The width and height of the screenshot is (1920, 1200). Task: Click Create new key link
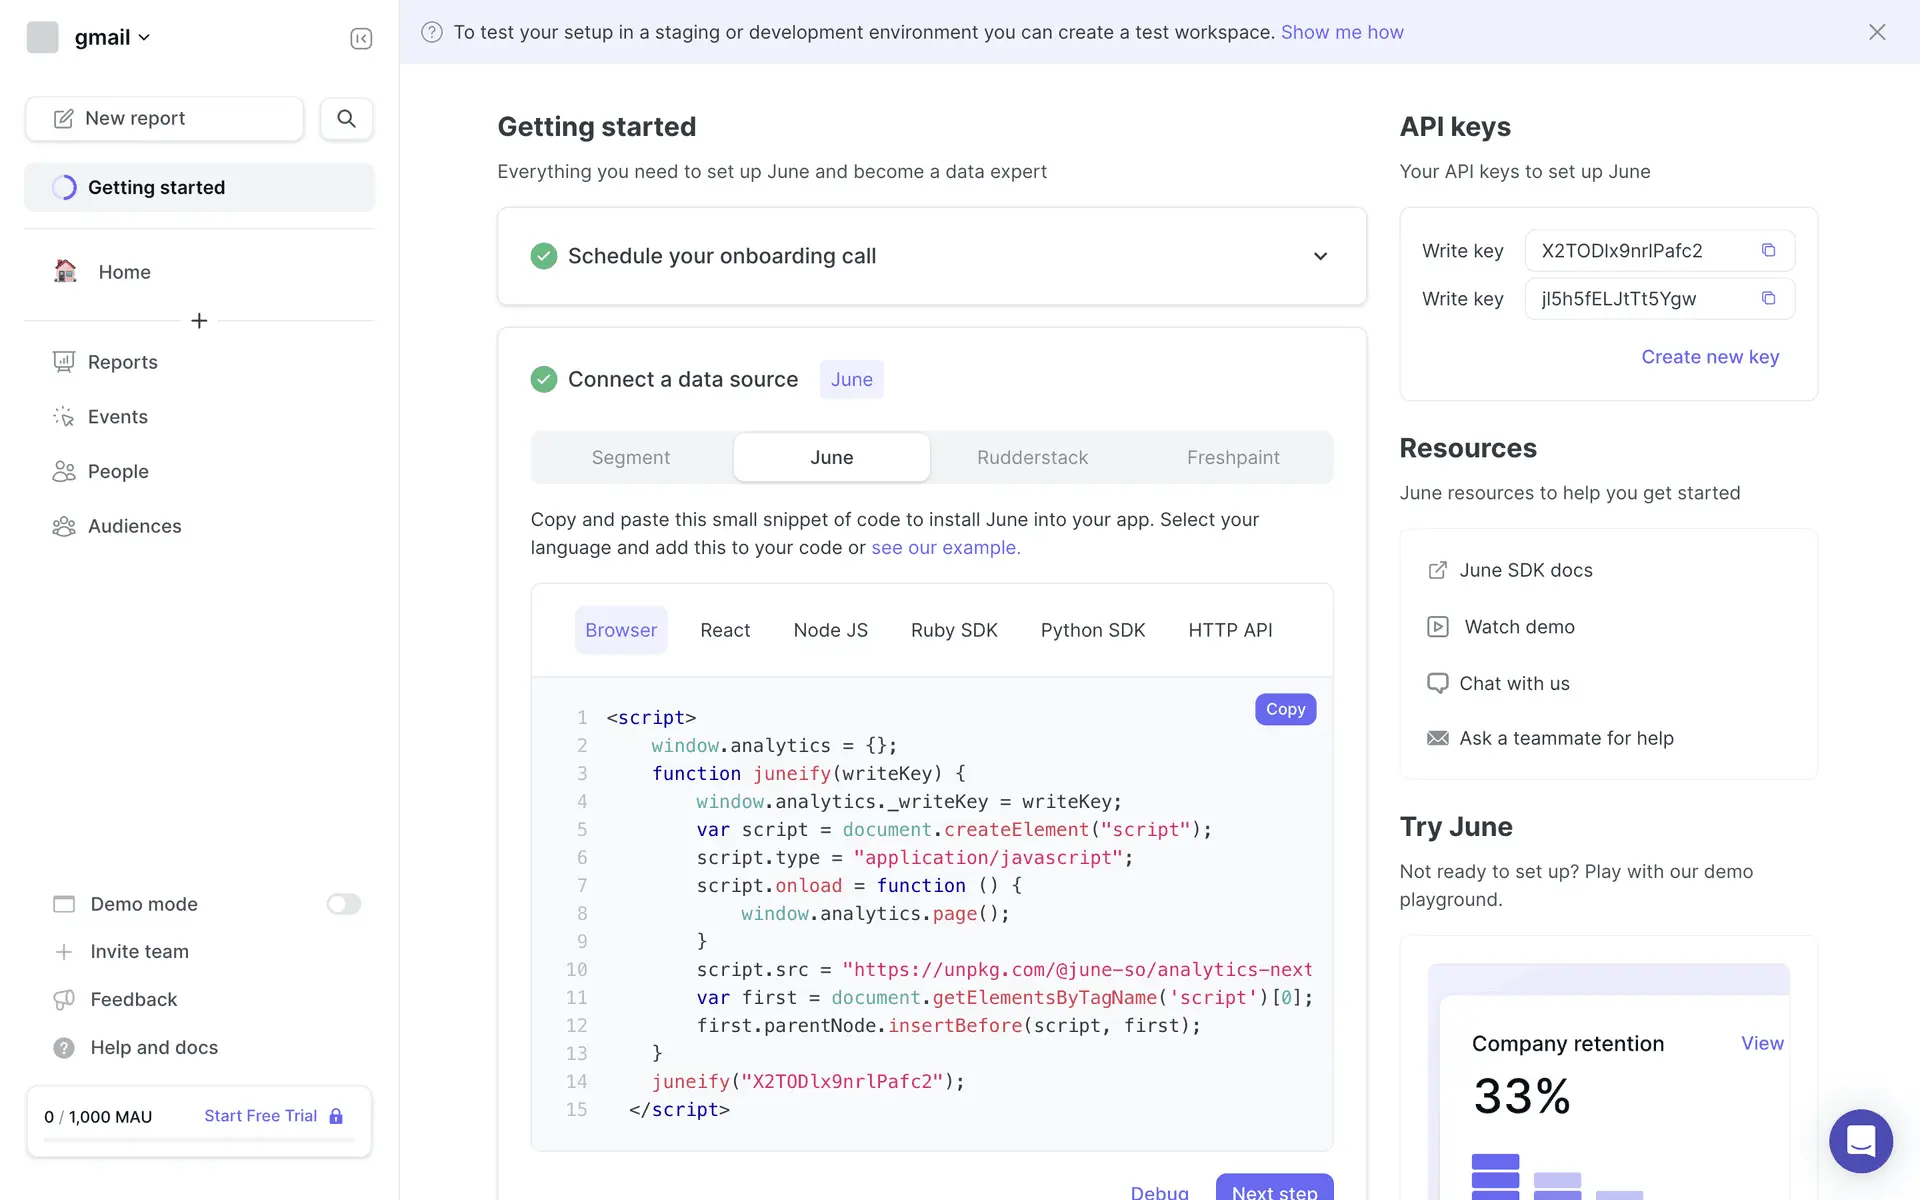[x=1709, y=357]
